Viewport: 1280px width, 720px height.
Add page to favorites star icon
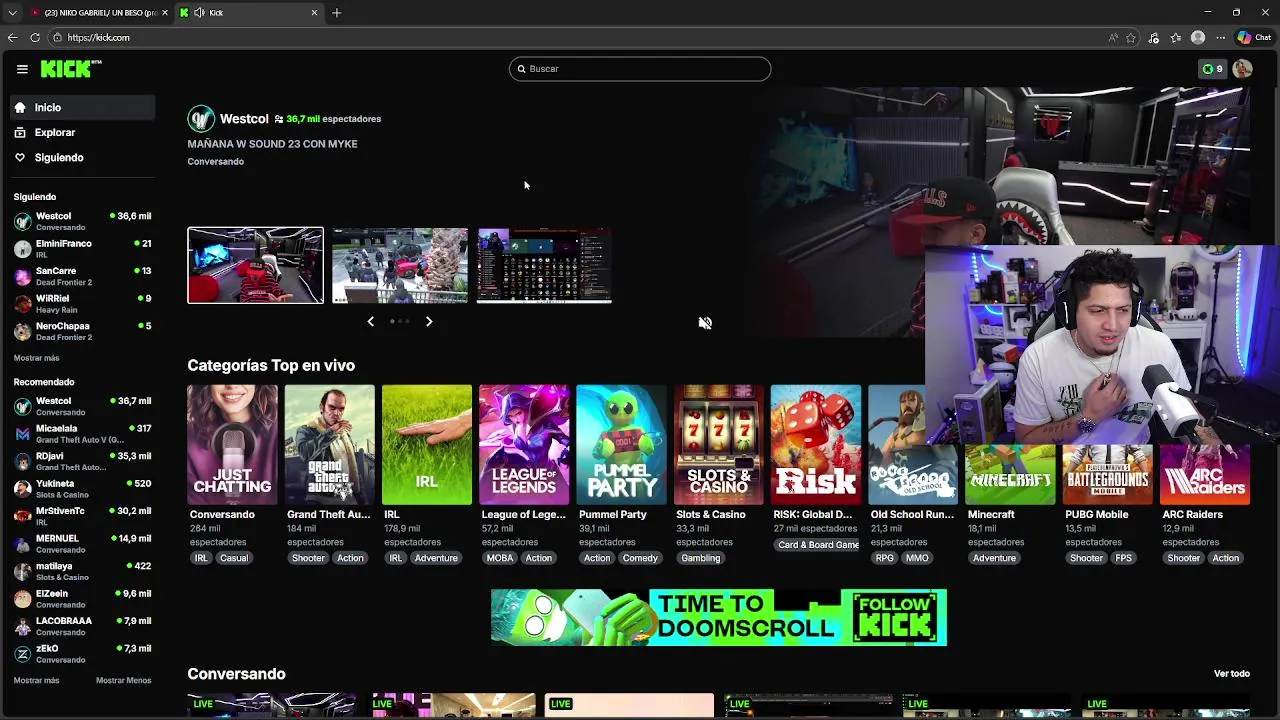point(1131,38)
